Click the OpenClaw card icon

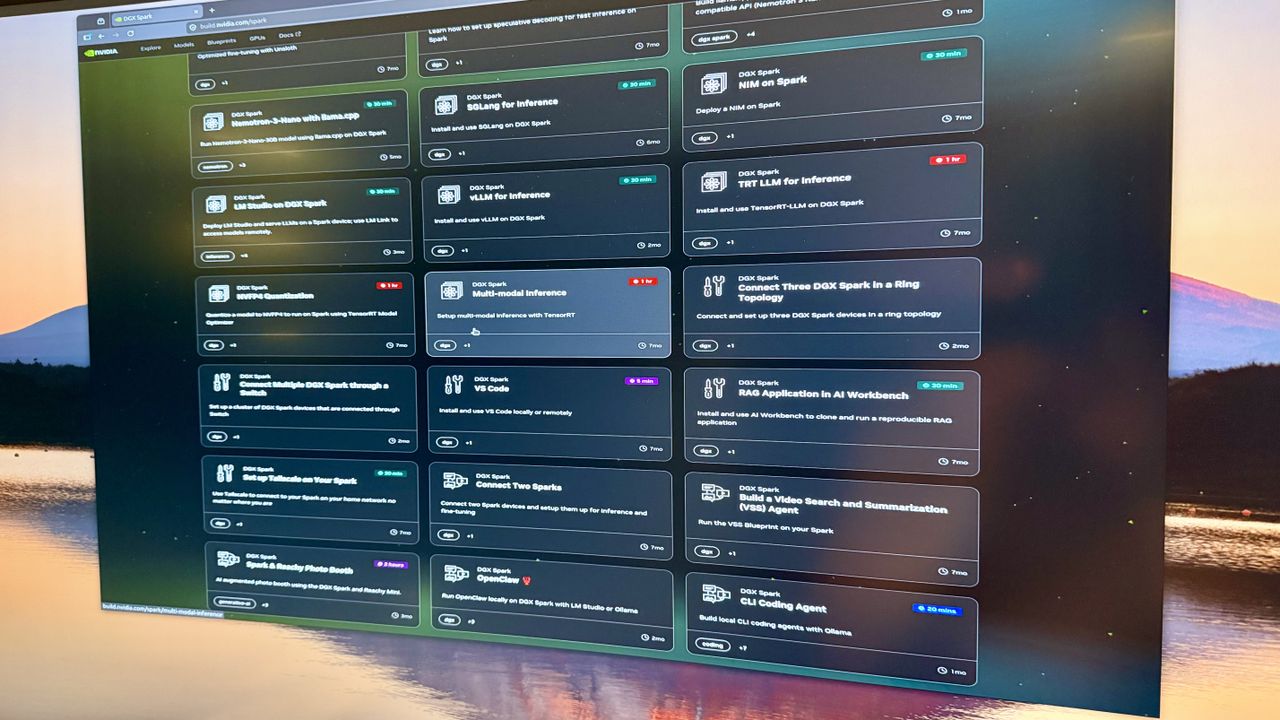[456, 573]
